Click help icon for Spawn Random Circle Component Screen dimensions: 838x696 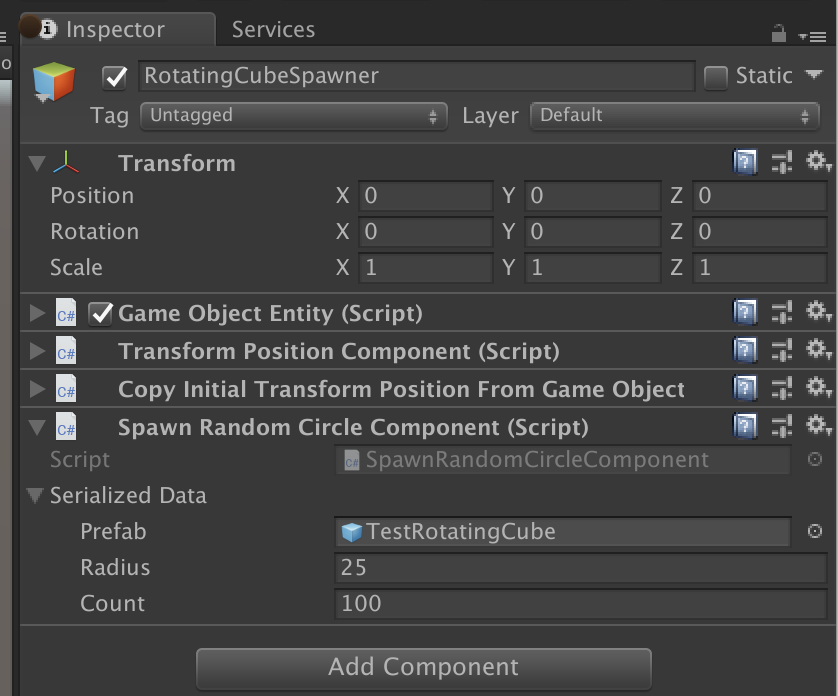(x=744, y=427)
